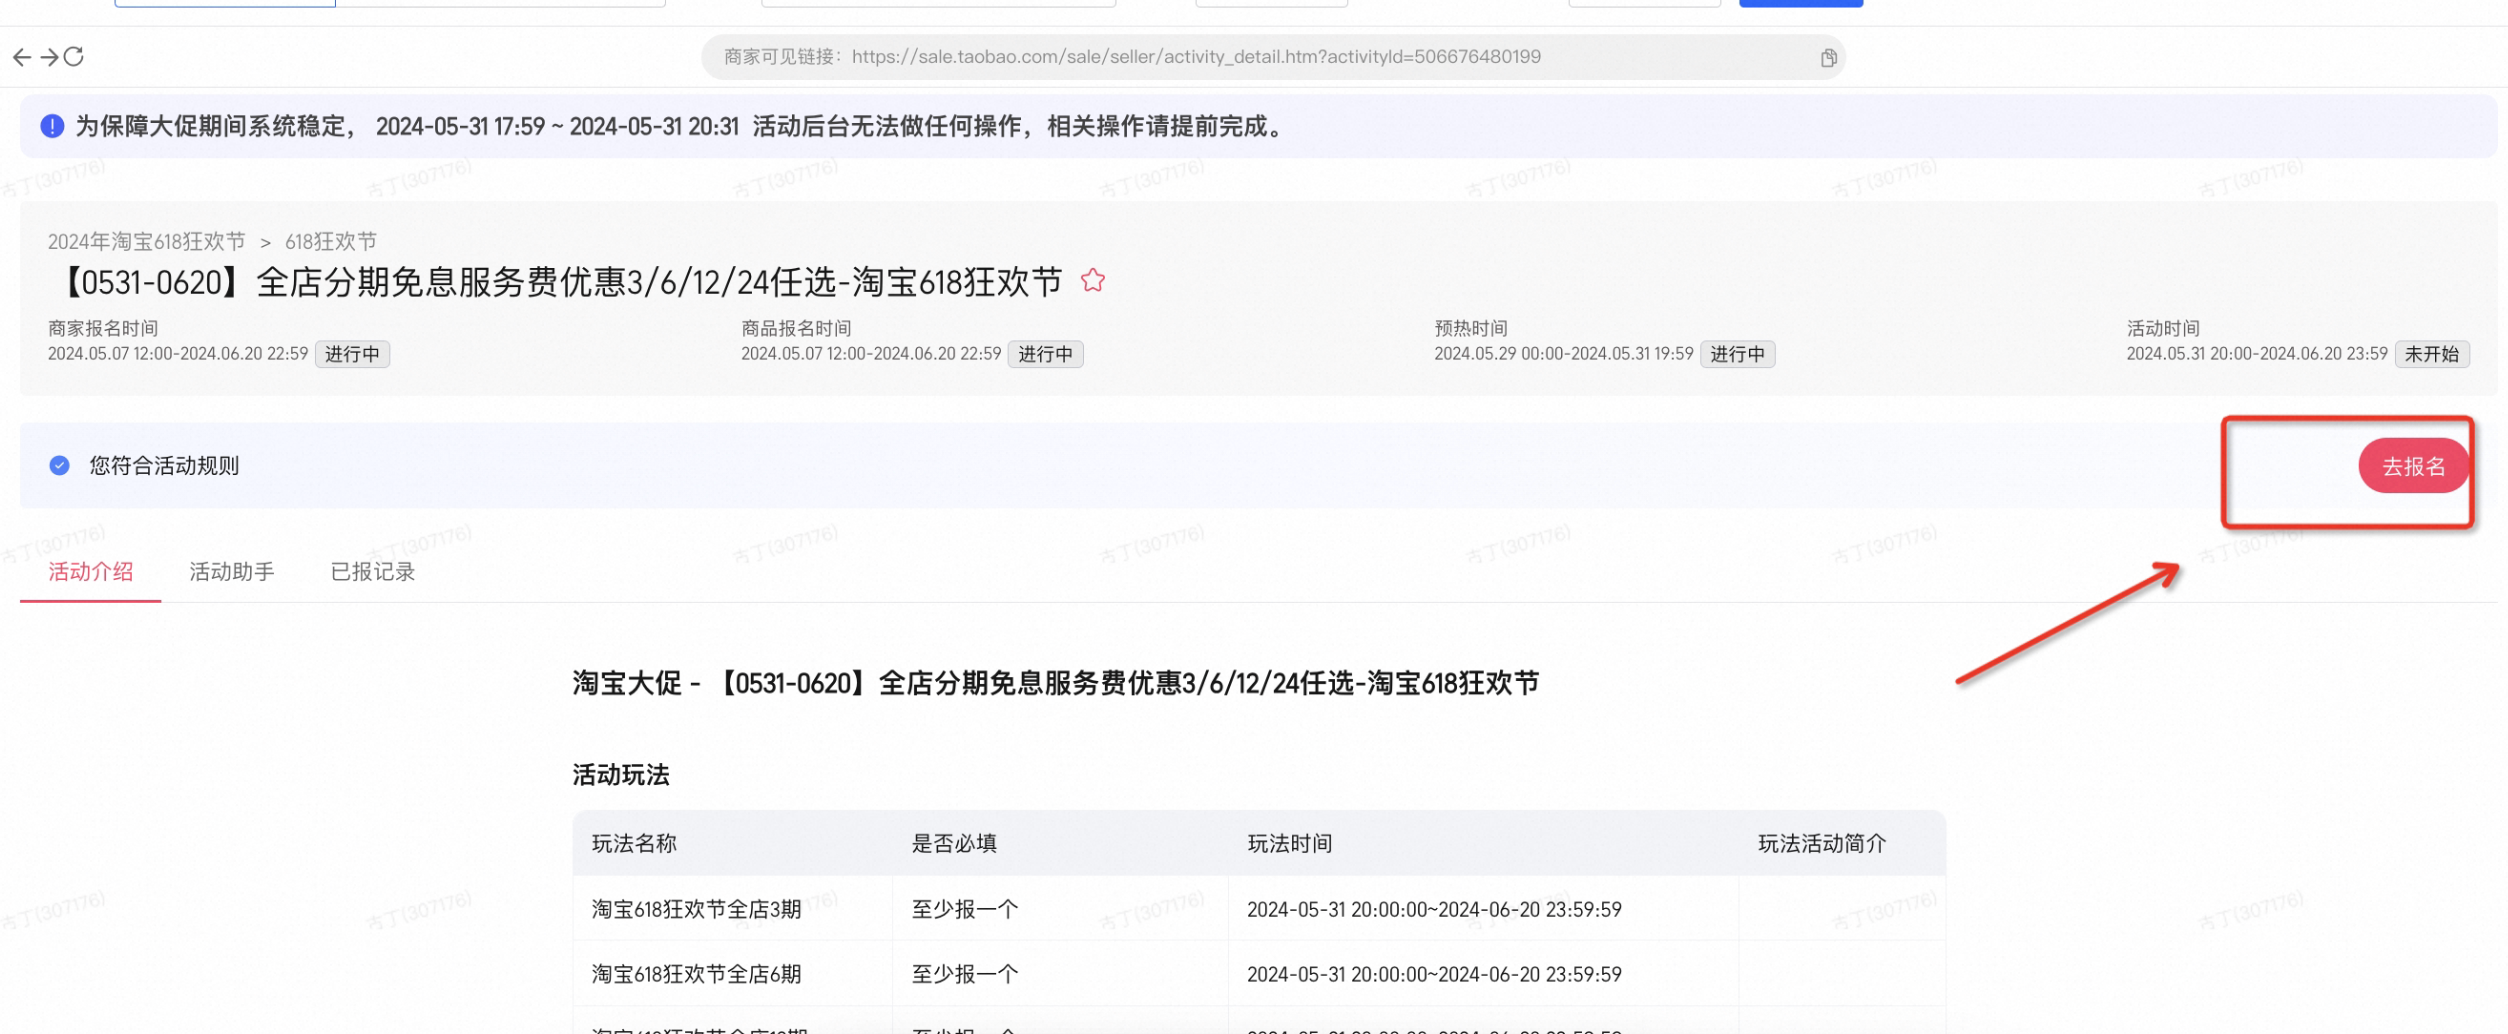Click 玩法活动简介 column header

pos(1822,844)
